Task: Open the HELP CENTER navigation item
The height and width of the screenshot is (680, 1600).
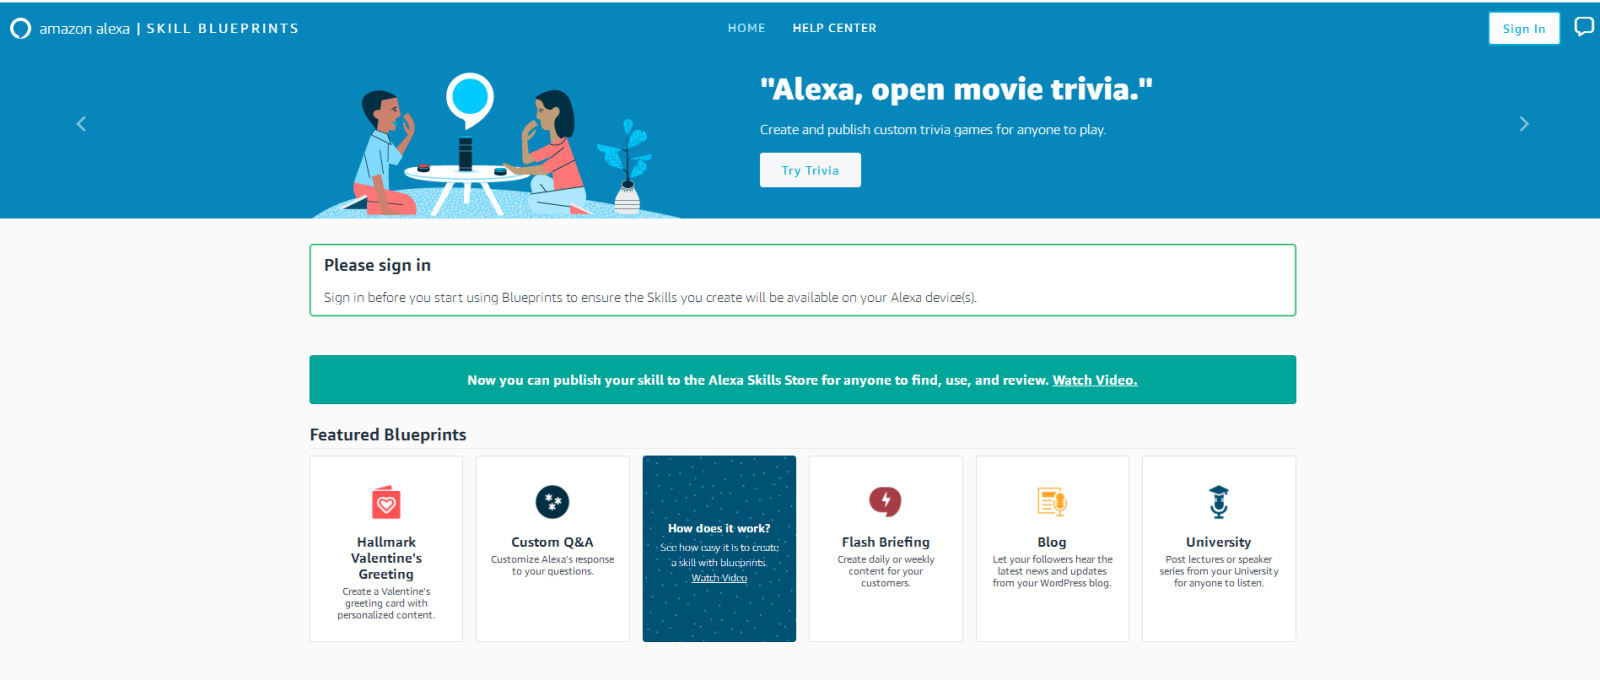Action: pos(834,28)
